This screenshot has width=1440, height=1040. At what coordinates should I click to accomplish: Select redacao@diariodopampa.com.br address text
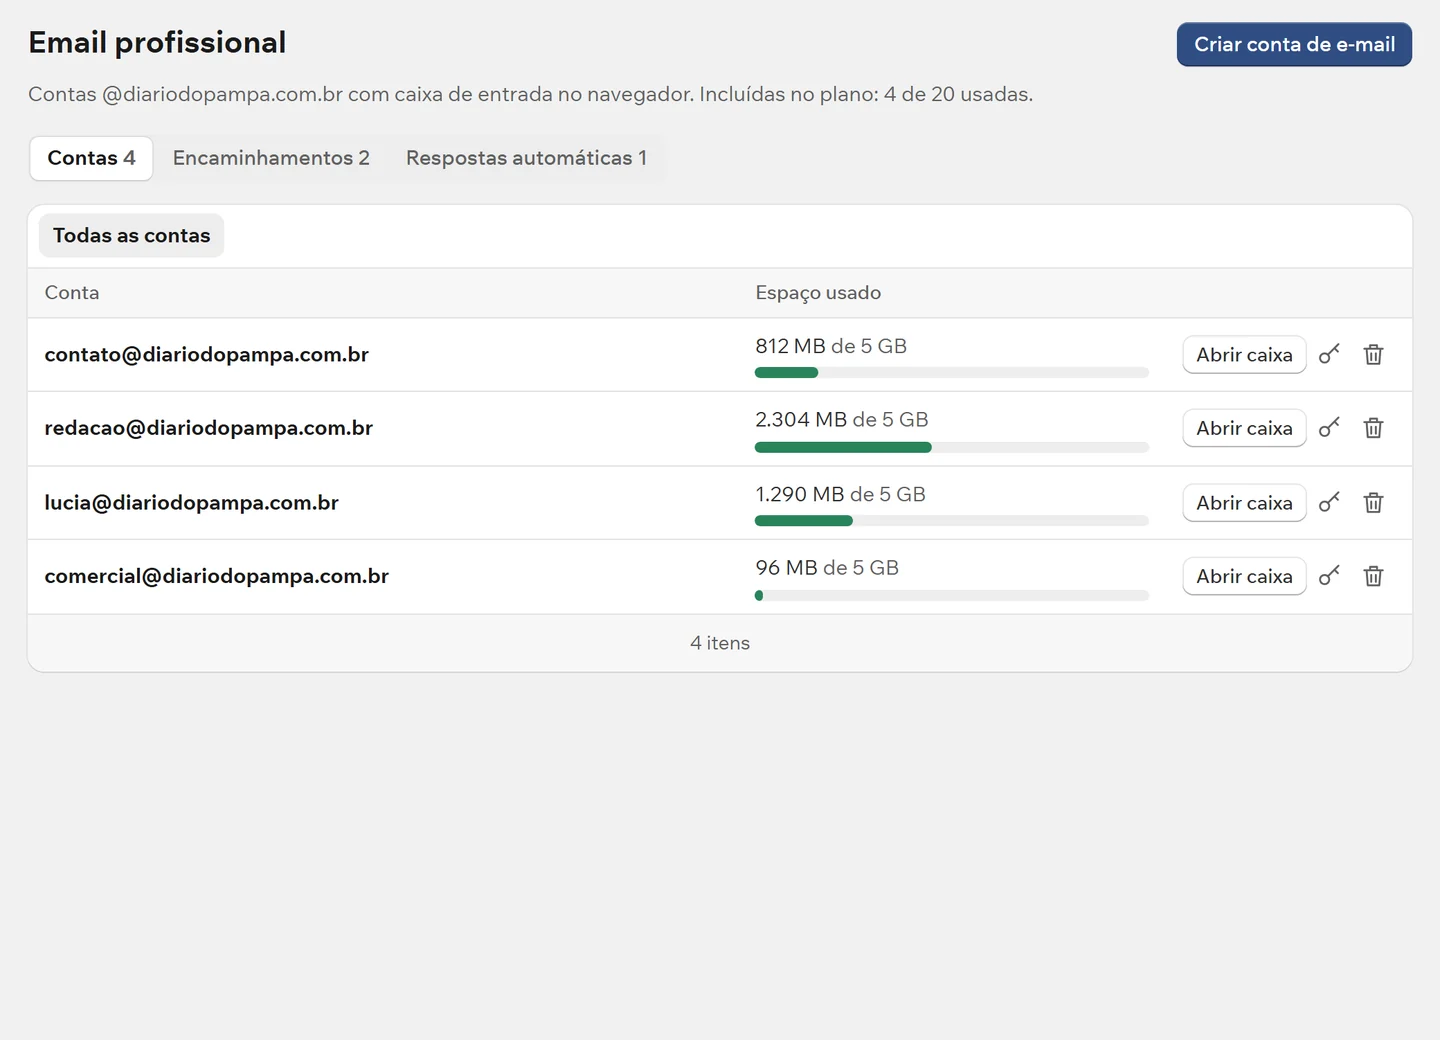(x=209, y=428)
